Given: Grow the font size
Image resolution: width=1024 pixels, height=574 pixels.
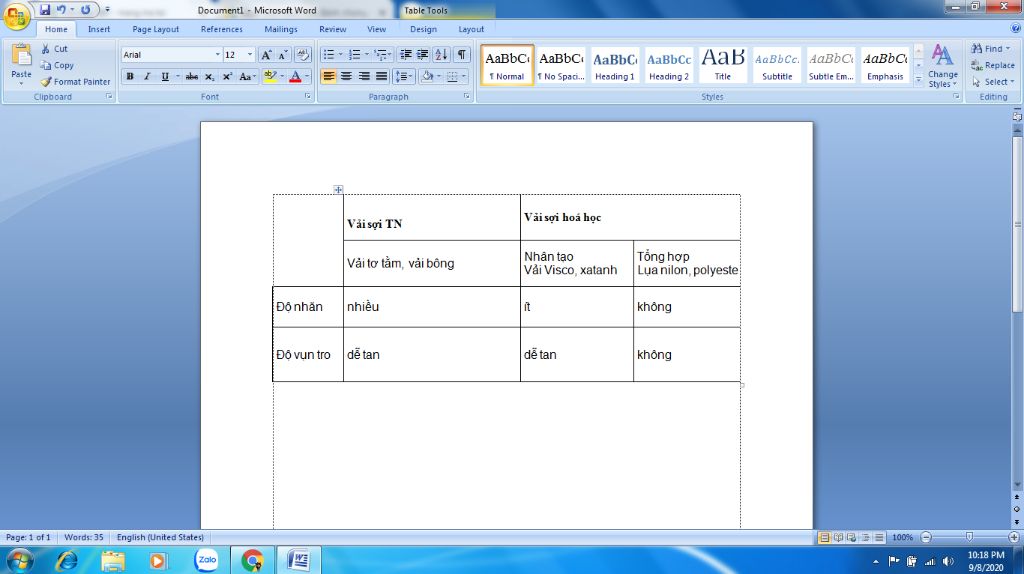Looking at the screenshot, I should click(x=266, y=55).
